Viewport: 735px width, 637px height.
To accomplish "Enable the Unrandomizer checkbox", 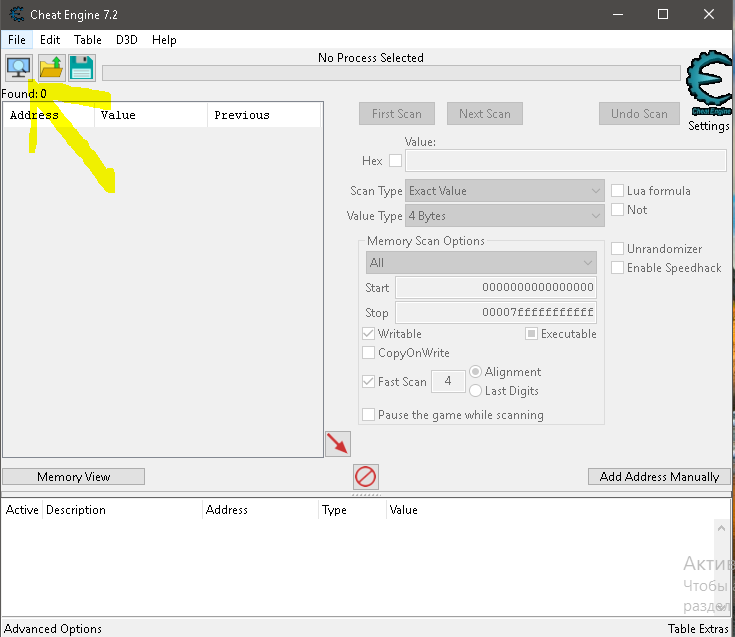I will tap(618, 248).
